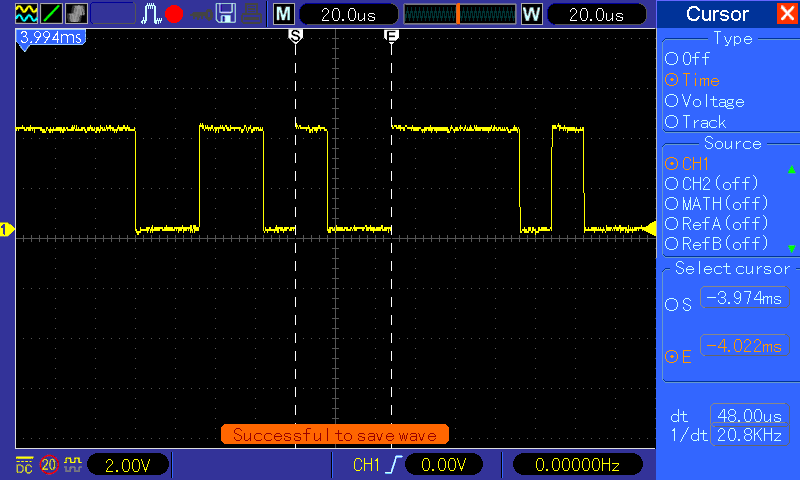Click the yellow trigger level arrow
Screen dimensions: 800x480
pyautogui.click(x=649, y=229)
